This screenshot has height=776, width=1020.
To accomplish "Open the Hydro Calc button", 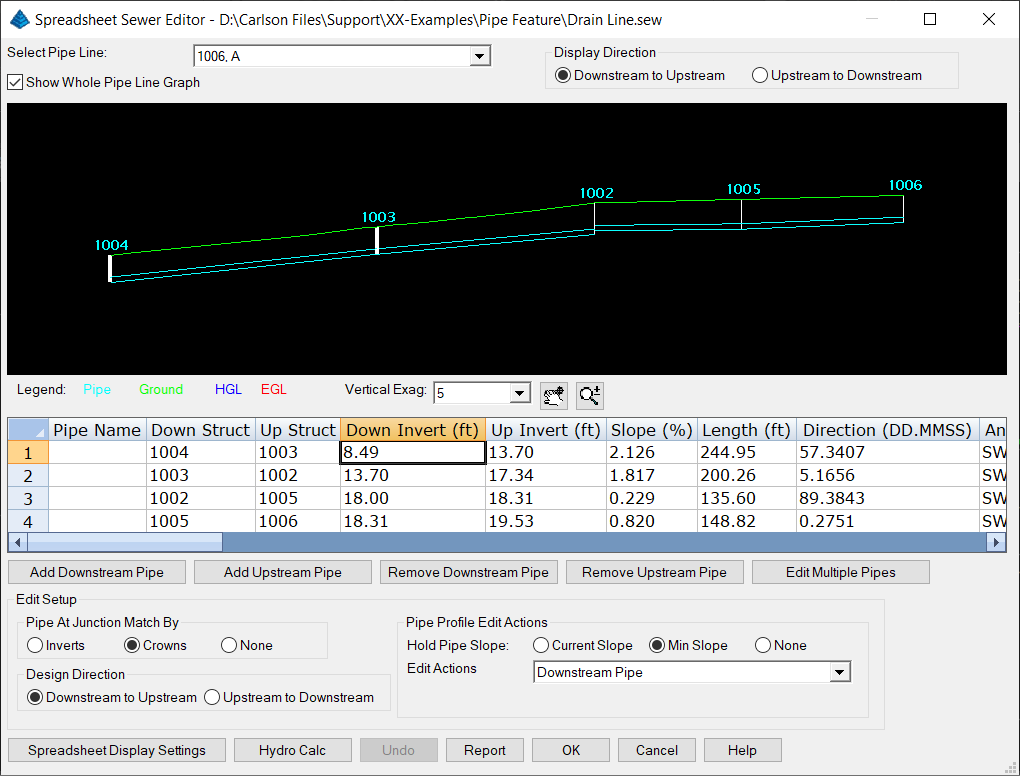I will (x=292, y=750).
